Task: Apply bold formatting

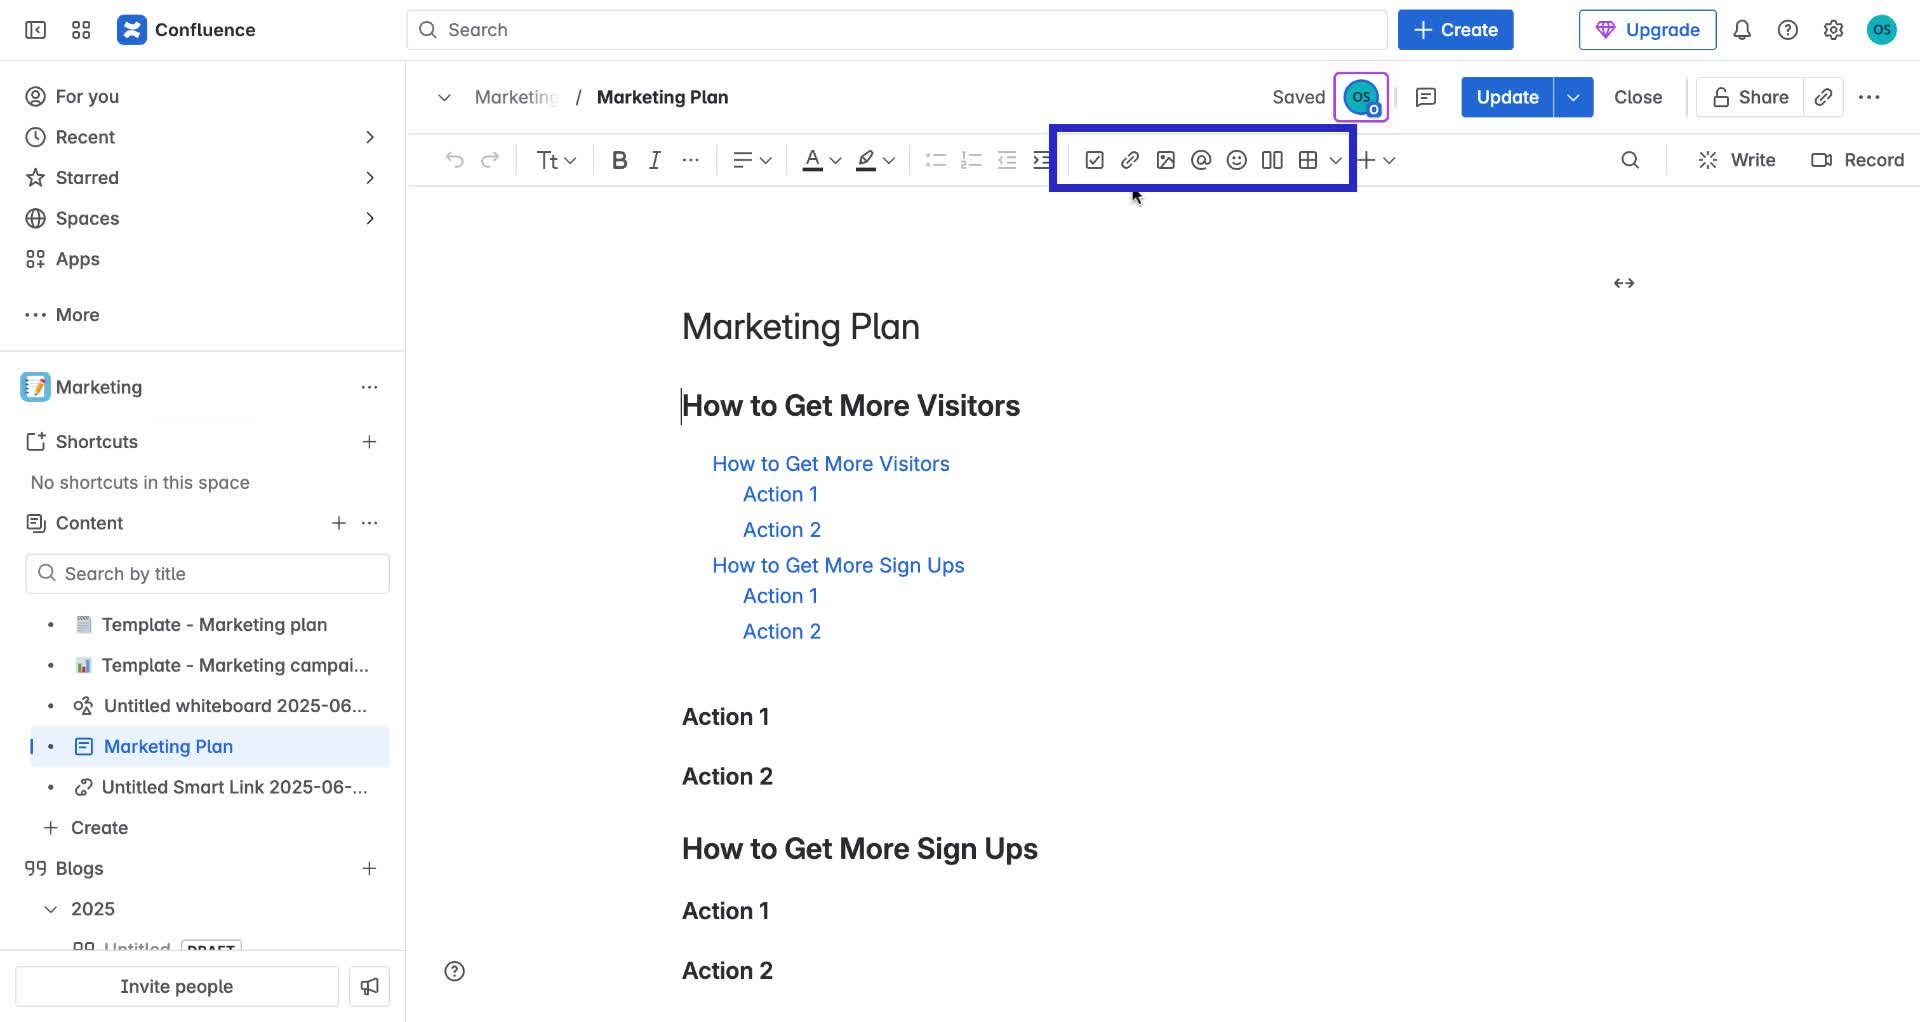Action: (619, 159)
